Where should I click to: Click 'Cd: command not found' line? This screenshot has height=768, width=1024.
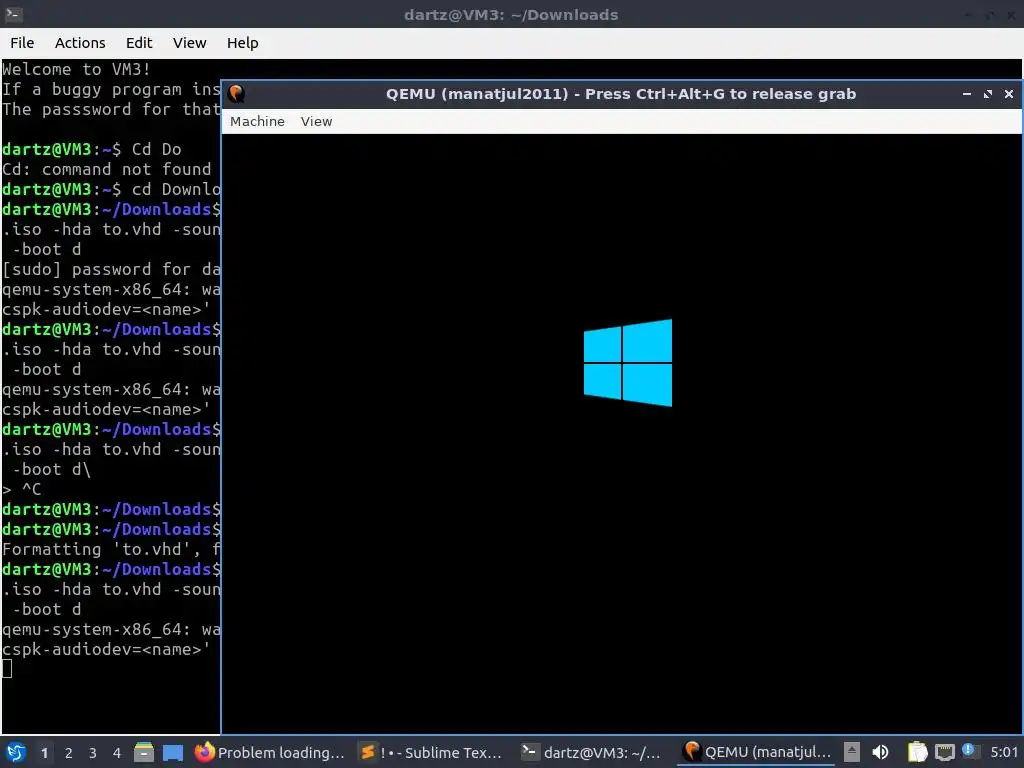pos(107,169)
